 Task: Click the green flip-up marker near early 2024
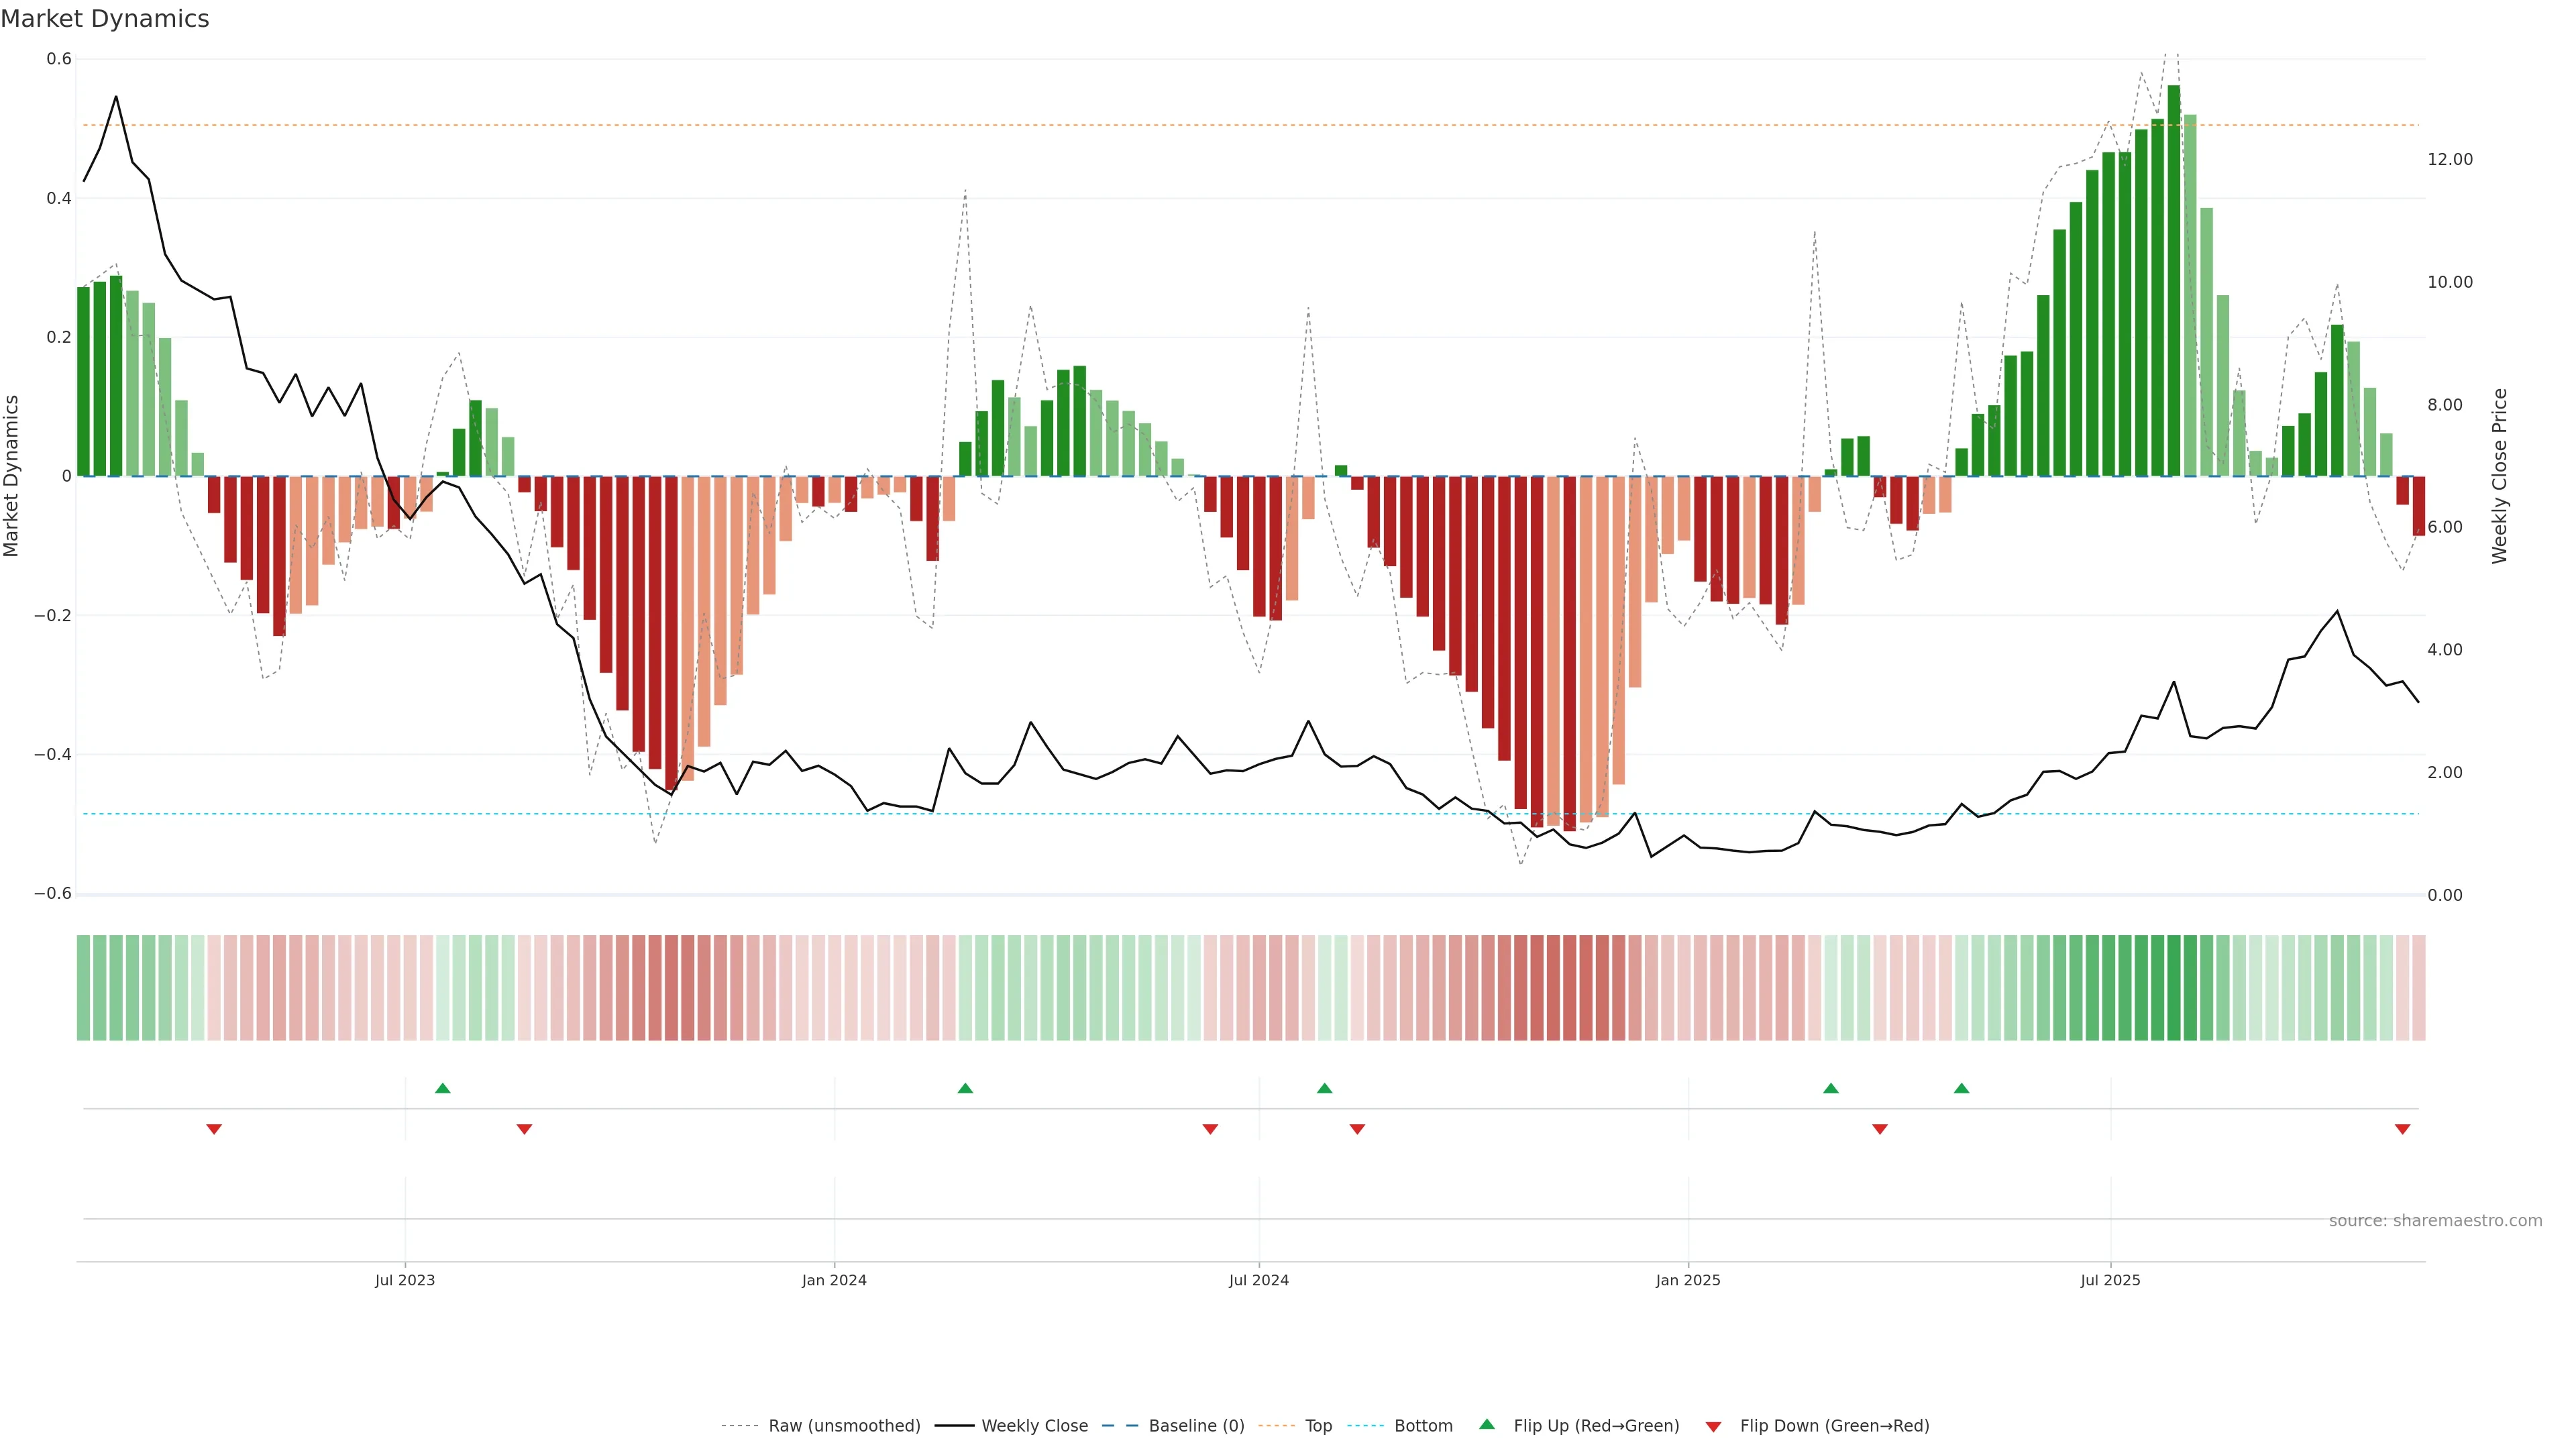point(965,1088)
